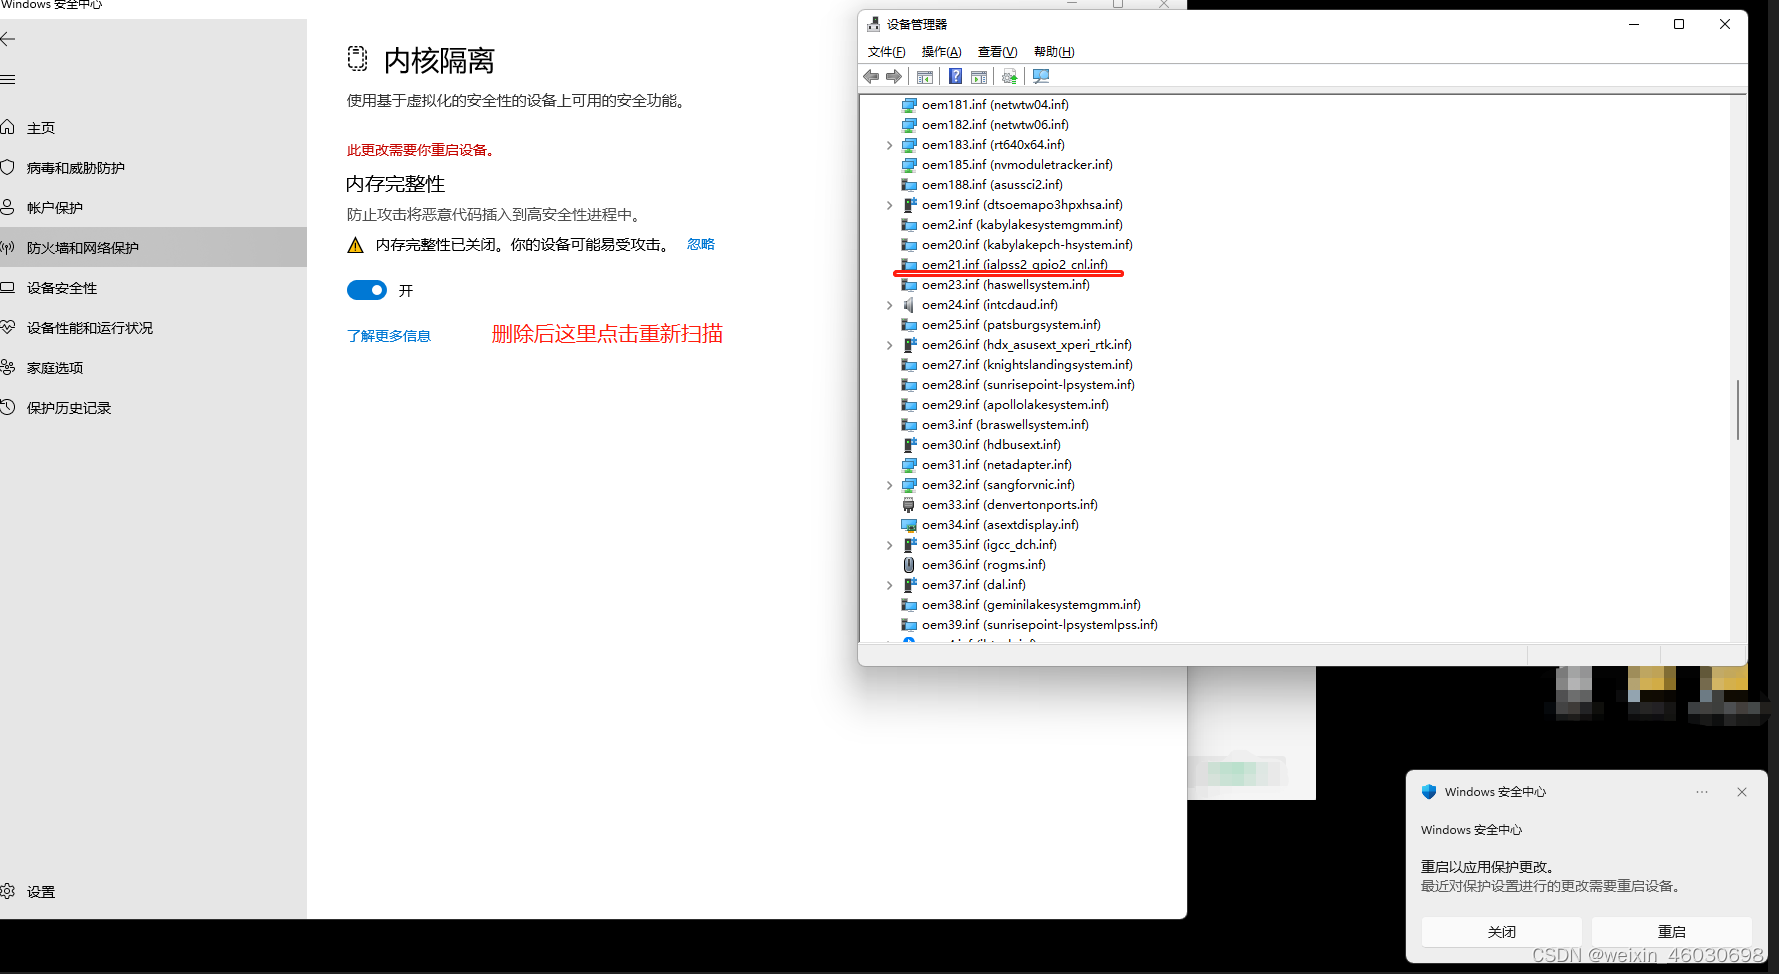Select oem181.inf (netwtw04.inf) row
Image resolution: width=1779 pixels, height=974 pixels.
click(985, 105)
